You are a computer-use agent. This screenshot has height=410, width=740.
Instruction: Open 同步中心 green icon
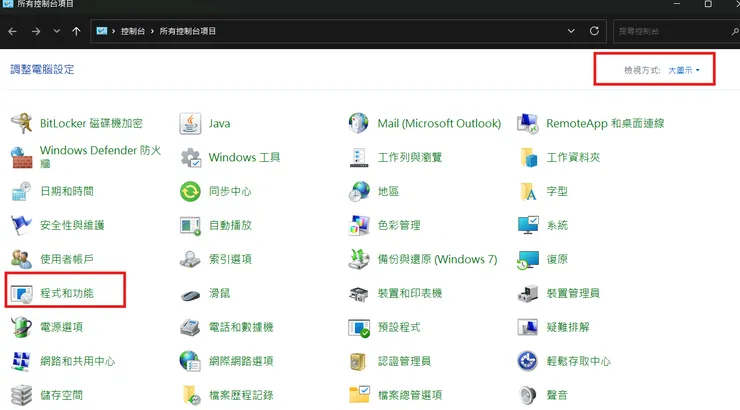pos(190,192)
